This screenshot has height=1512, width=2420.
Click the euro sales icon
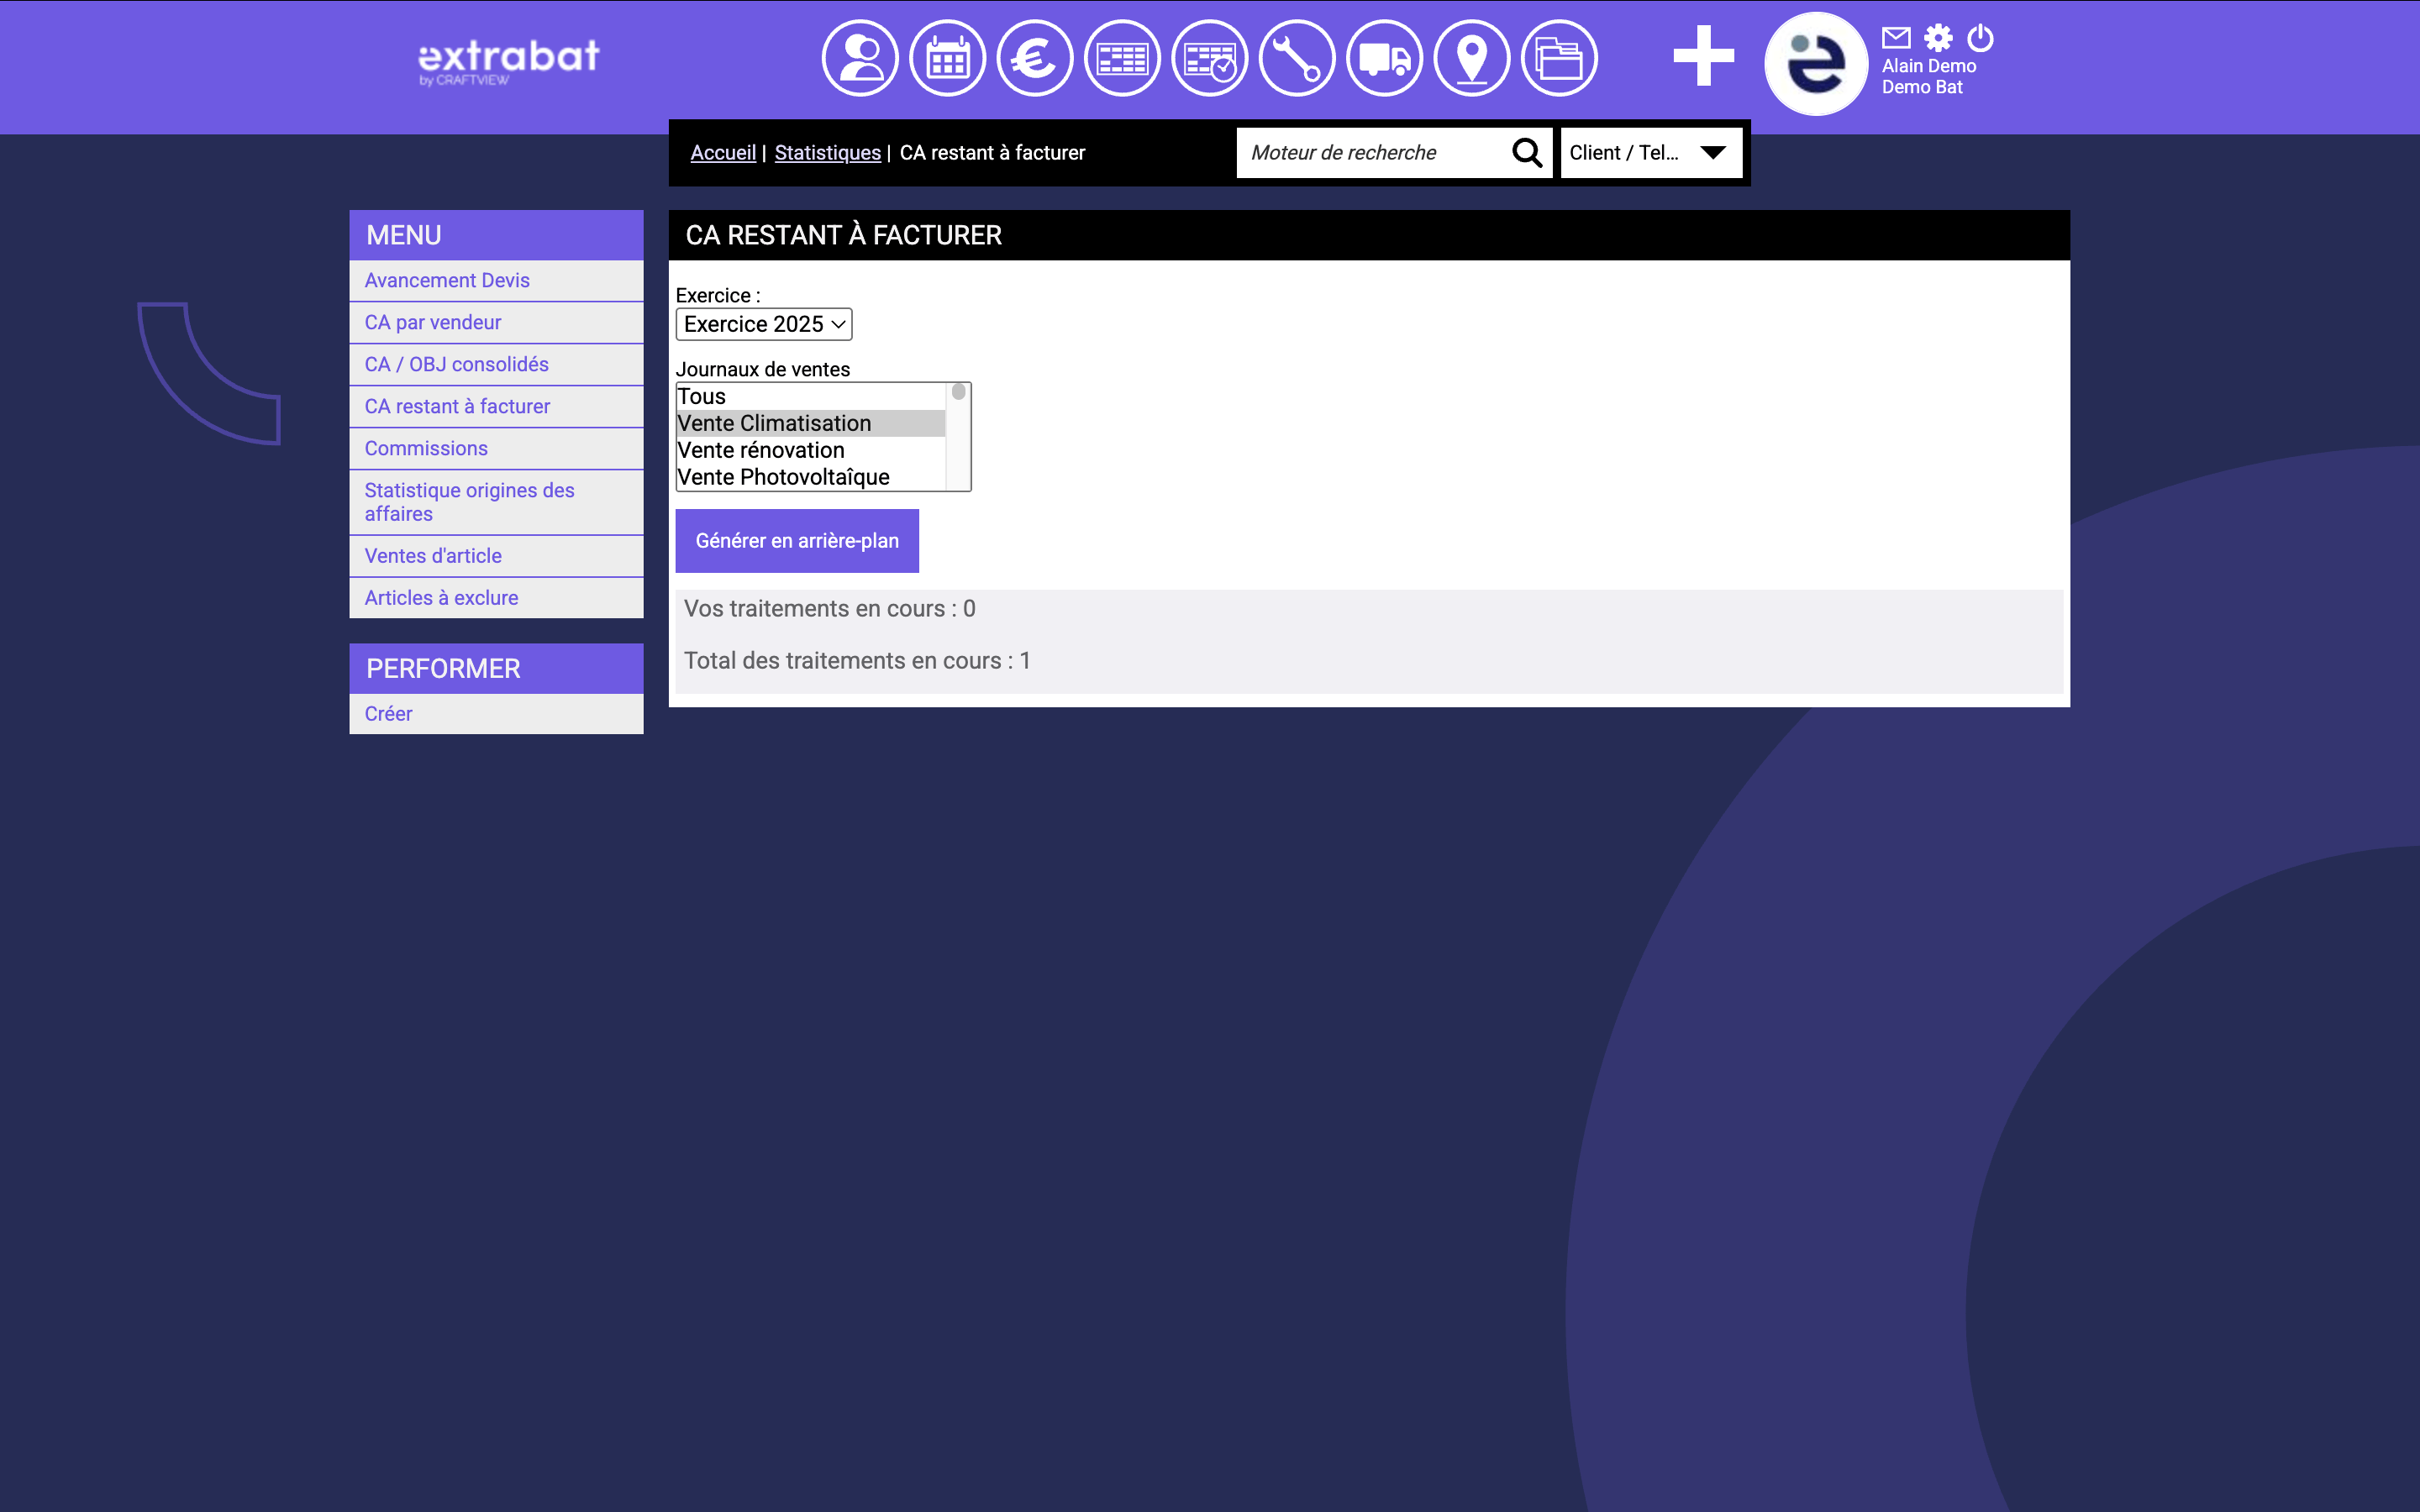[x=1034, y=59]
